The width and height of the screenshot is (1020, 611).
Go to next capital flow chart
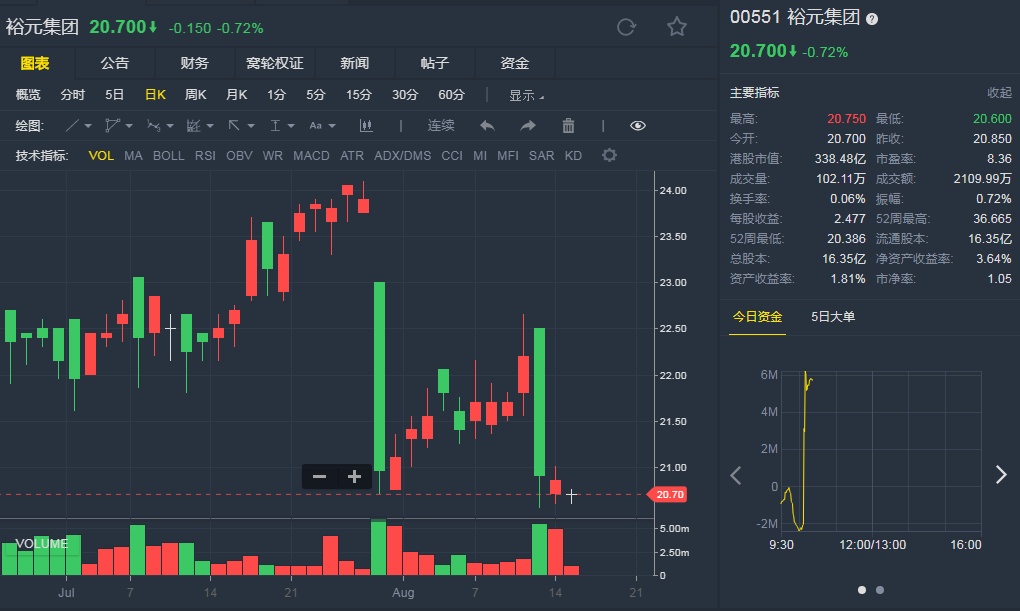(1001, 475)
